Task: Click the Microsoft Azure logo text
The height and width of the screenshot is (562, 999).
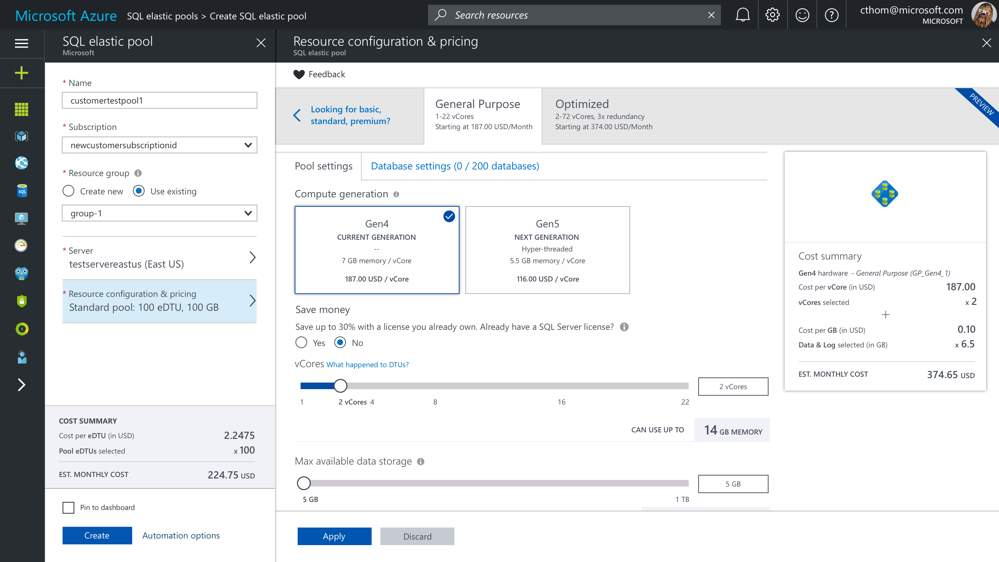Action: [66, 15]
